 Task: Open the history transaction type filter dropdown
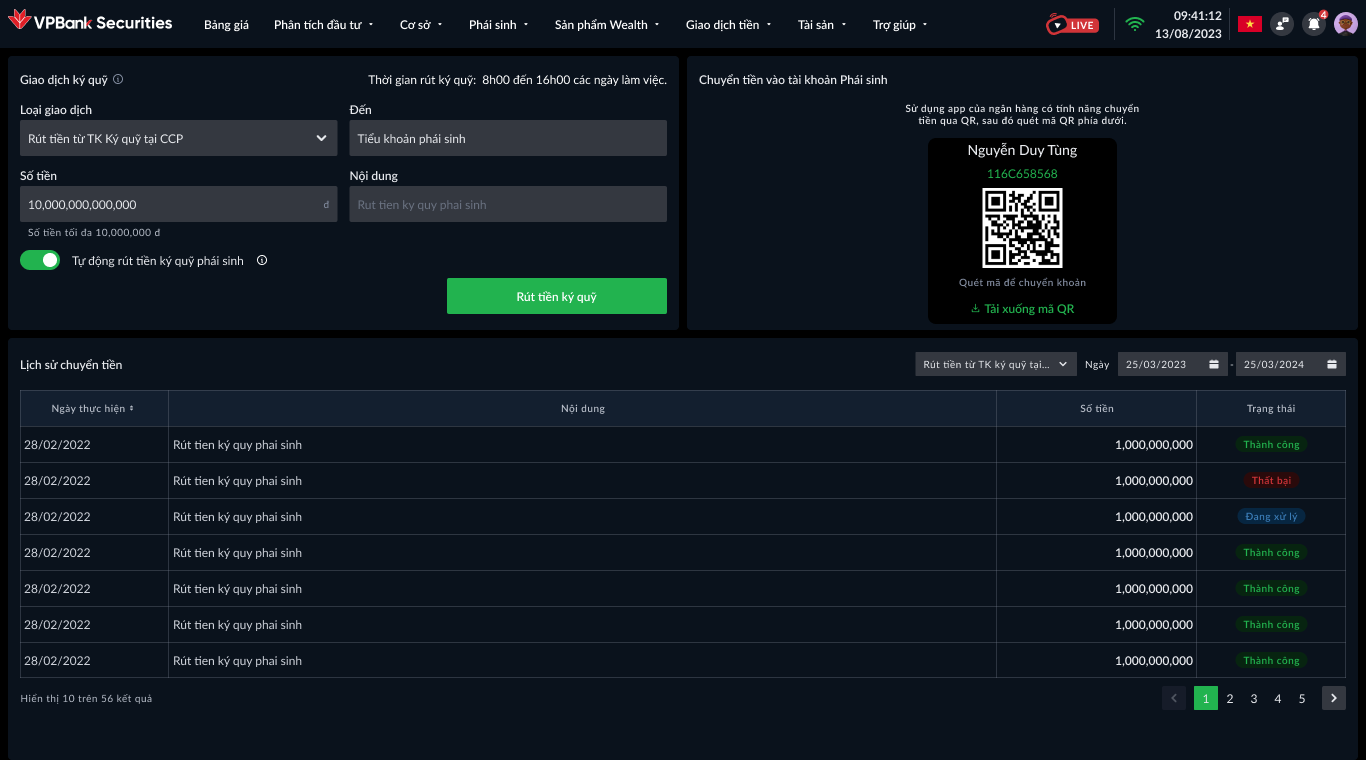[995, 364]
